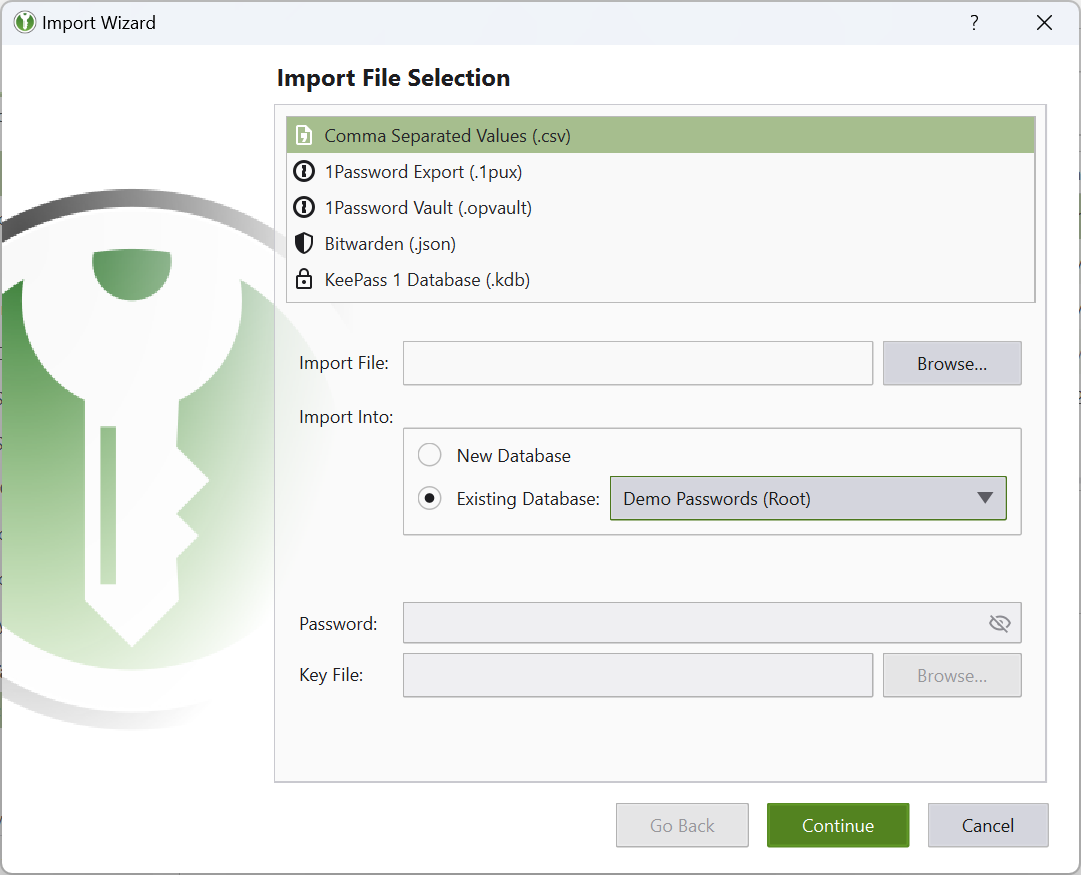Screen dimensions: 1081x875
Task: Continue to the next wizard step
Action: coord(838,825)
